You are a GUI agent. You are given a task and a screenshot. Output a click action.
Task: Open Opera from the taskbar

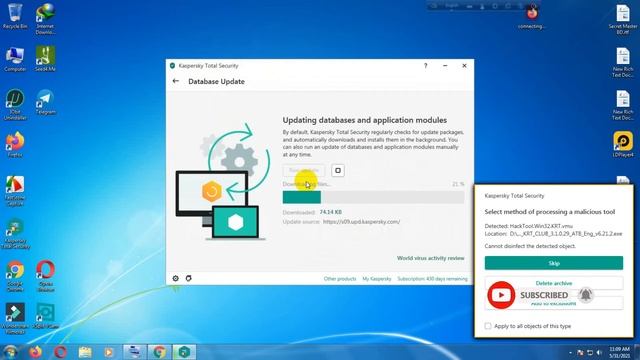point(60,352)
